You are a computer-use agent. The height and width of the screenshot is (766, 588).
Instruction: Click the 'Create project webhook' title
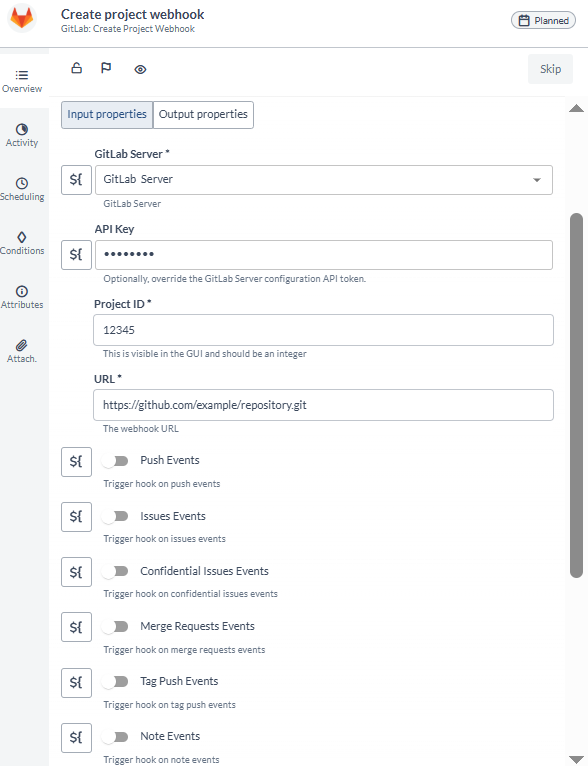132,14
